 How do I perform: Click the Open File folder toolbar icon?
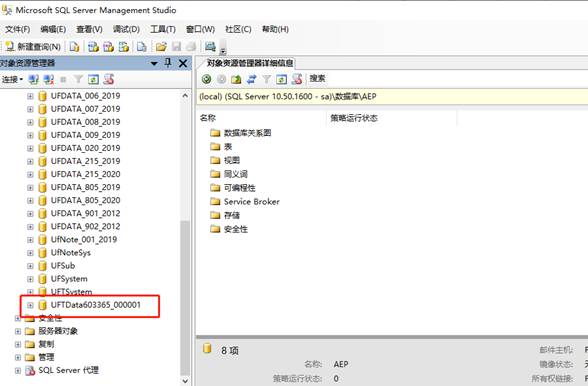[x=161, y=47]
